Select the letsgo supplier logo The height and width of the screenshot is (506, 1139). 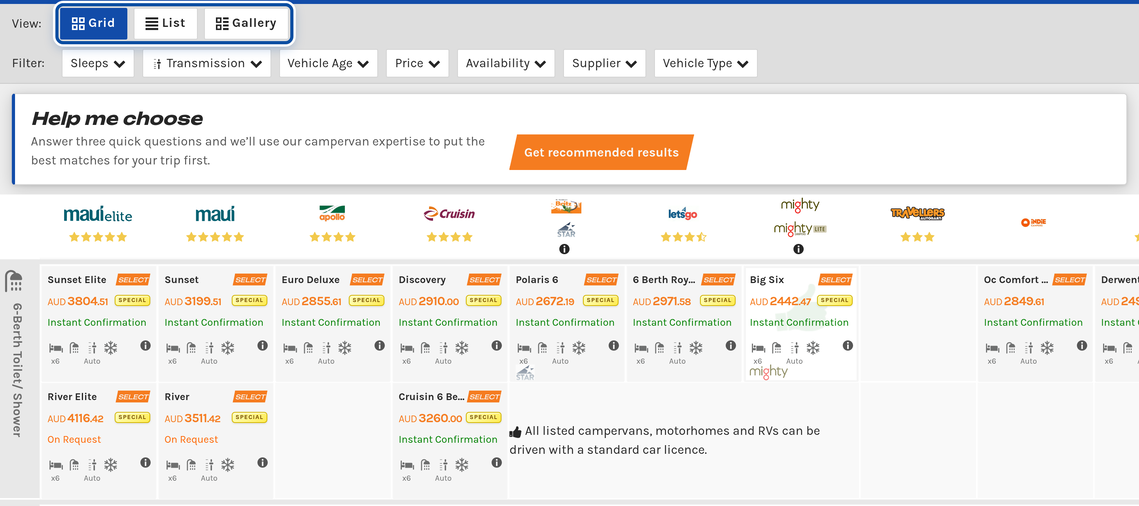click(x=683, y=213)
